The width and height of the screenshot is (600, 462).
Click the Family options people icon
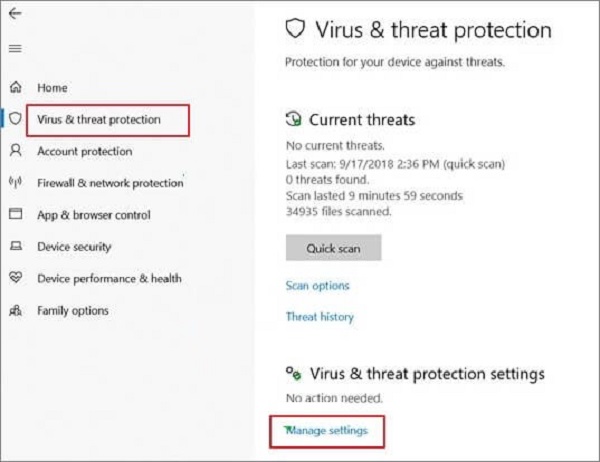16,311
